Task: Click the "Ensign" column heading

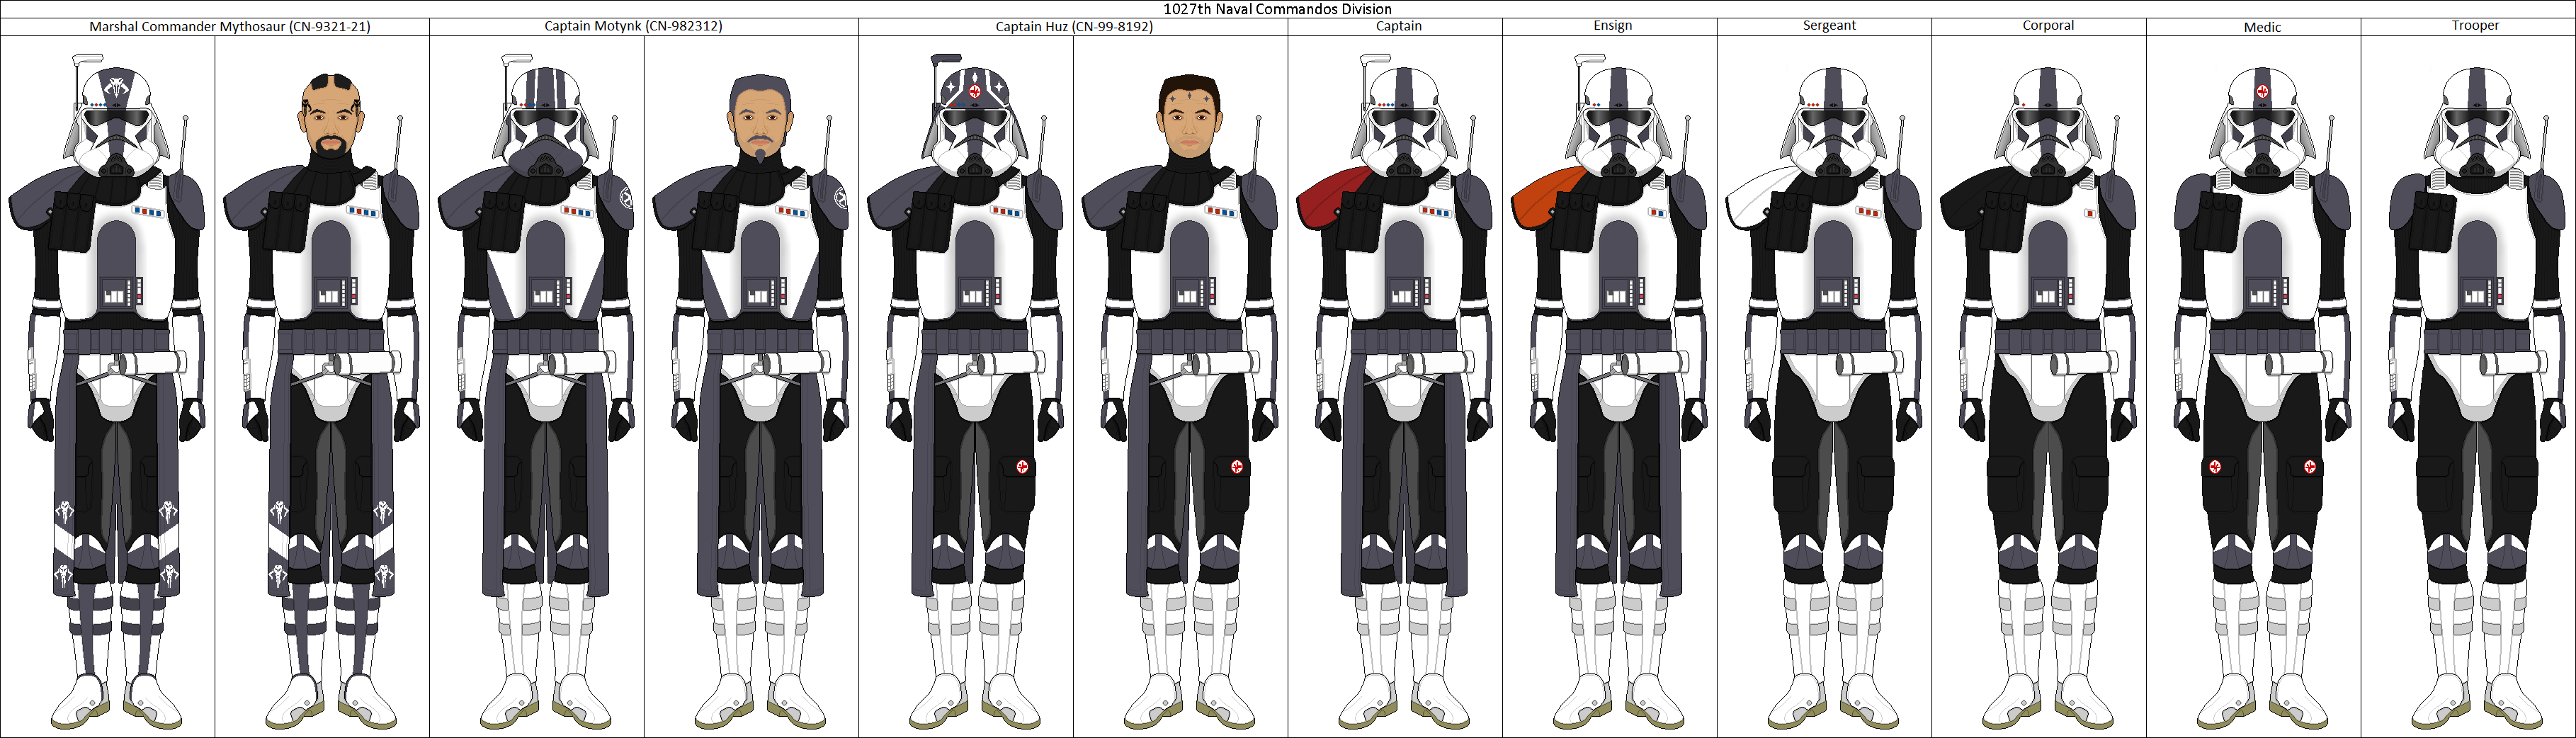Action: click(x=1613, y=25)
